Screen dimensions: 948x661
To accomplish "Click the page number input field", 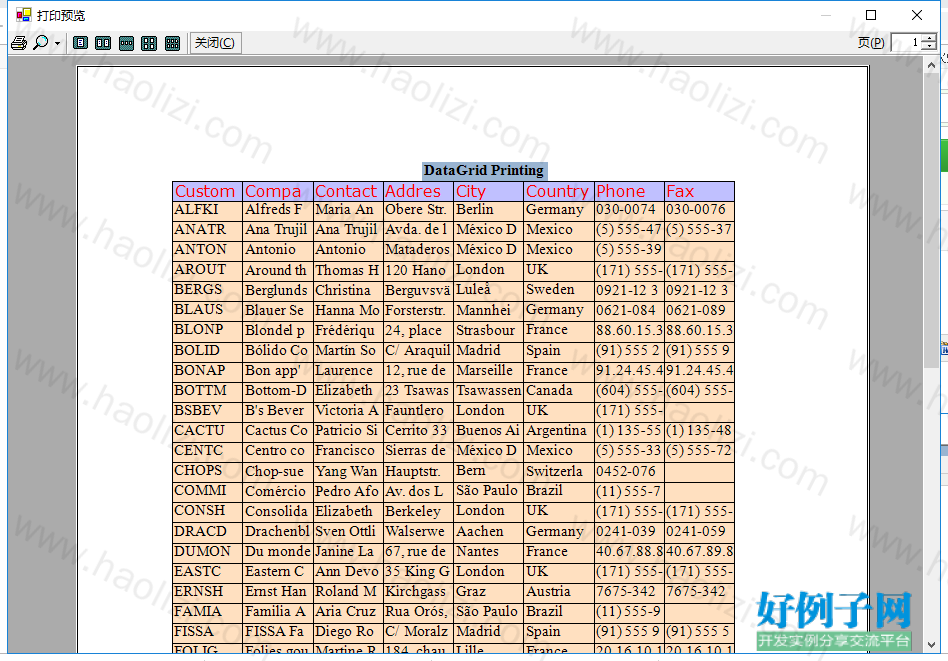I will pyautogui.click(x=906, y=42).
